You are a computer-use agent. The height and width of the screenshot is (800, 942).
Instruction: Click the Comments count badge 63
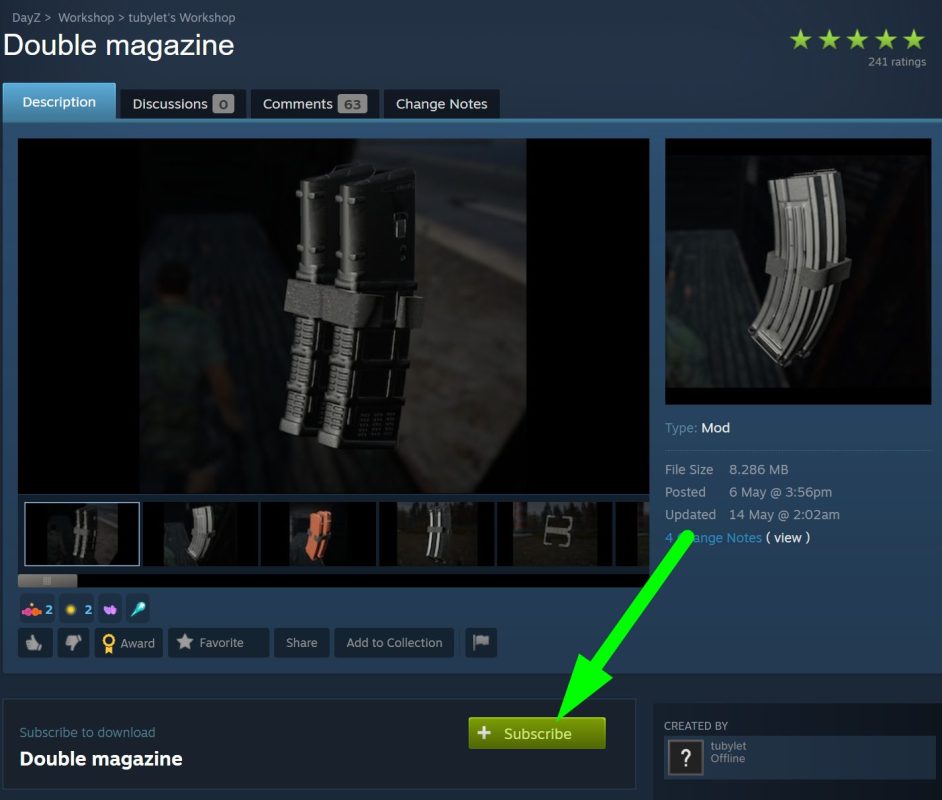[x=352, y=105]
